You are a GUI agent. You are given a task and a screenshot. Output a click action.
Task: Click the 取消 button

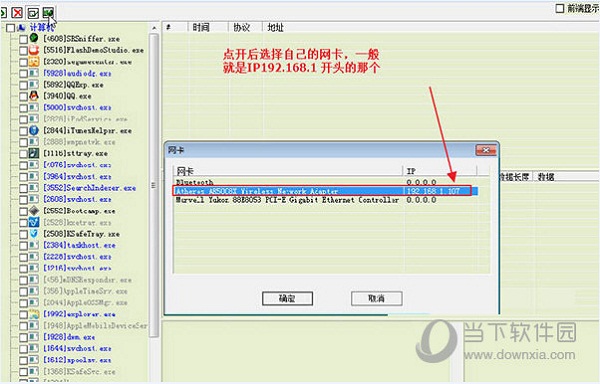pos(377,298)
